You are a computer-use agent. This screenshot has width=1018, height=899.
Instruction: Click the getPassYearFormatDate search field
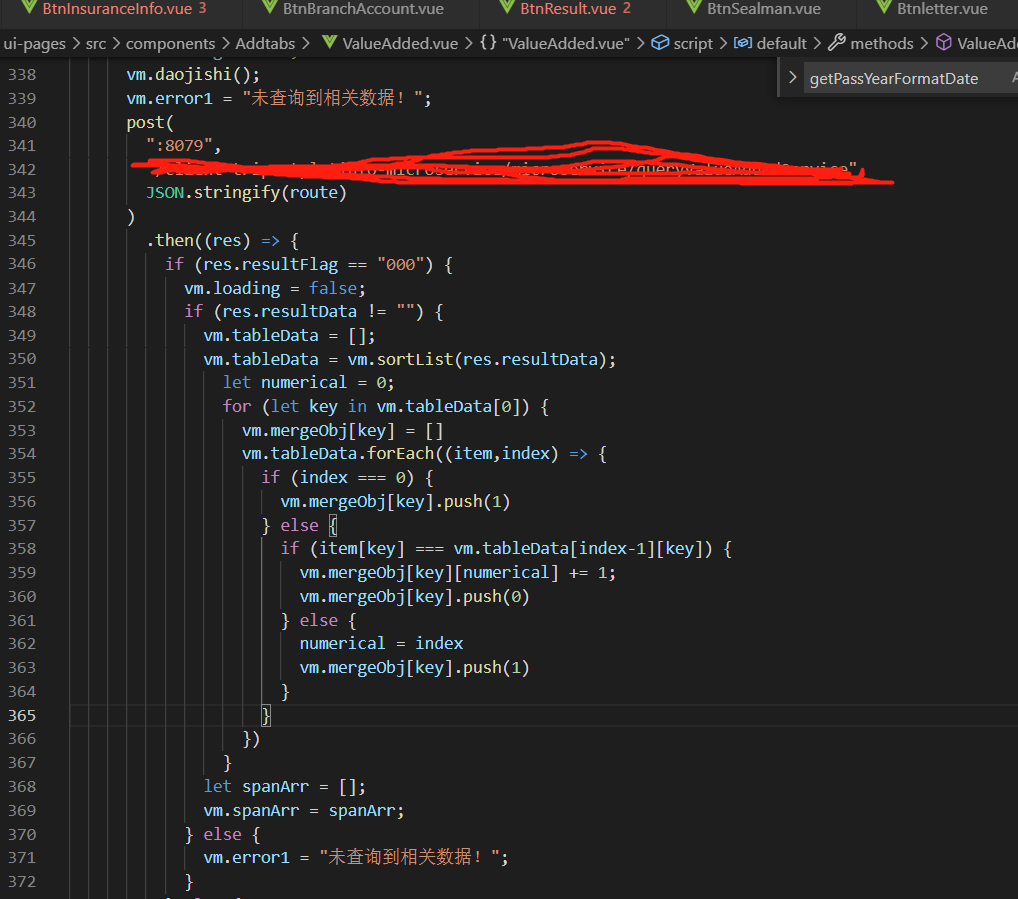click(x=909, y=79)
